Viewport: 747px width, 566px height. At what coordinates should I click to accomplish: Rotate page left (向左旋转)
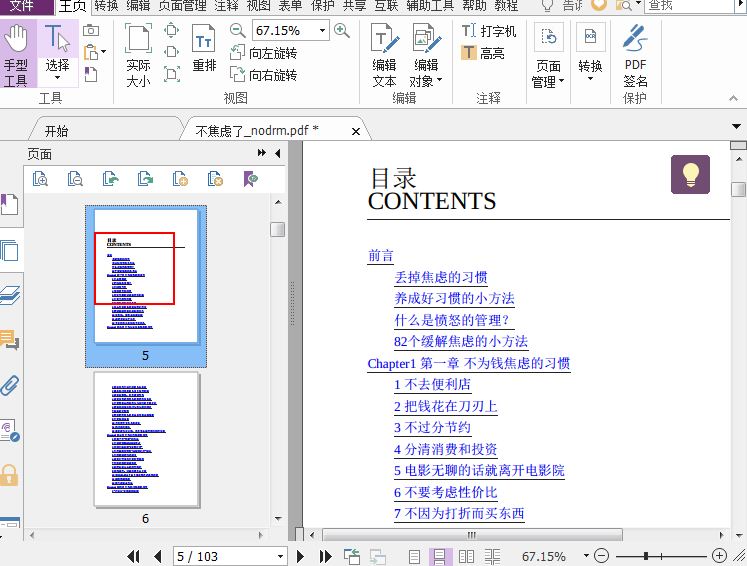click(x=263, y=52)
